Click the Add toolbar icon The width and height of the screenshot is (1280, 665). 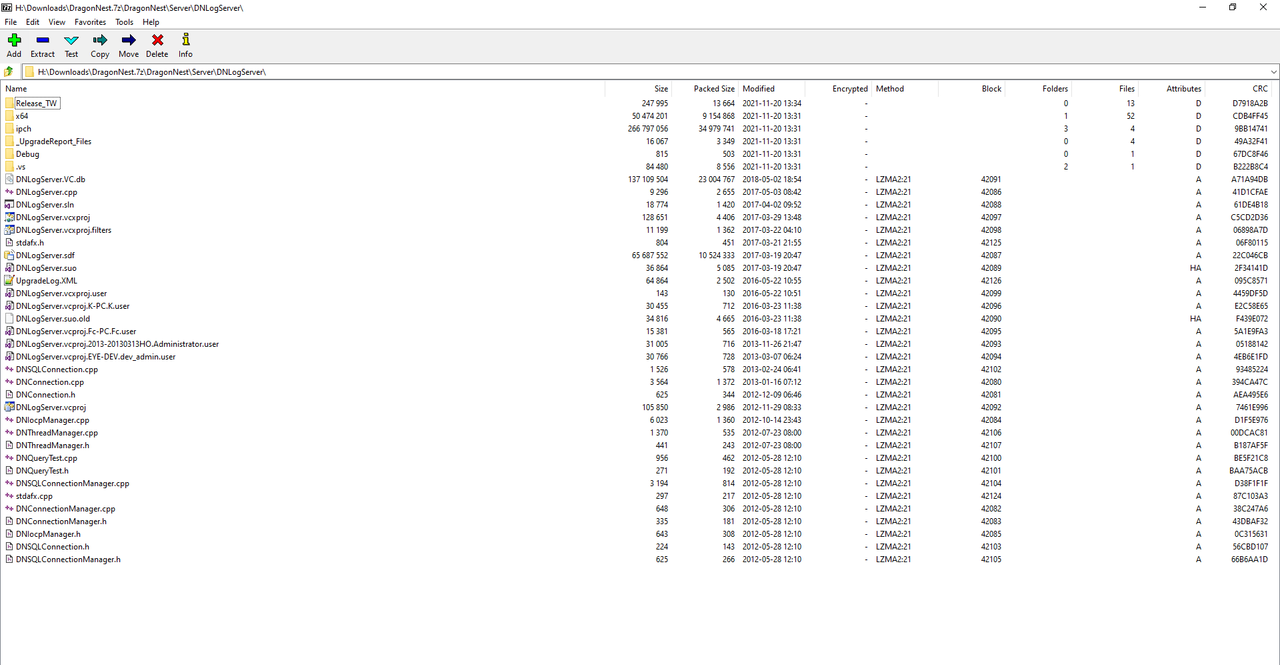14,40
